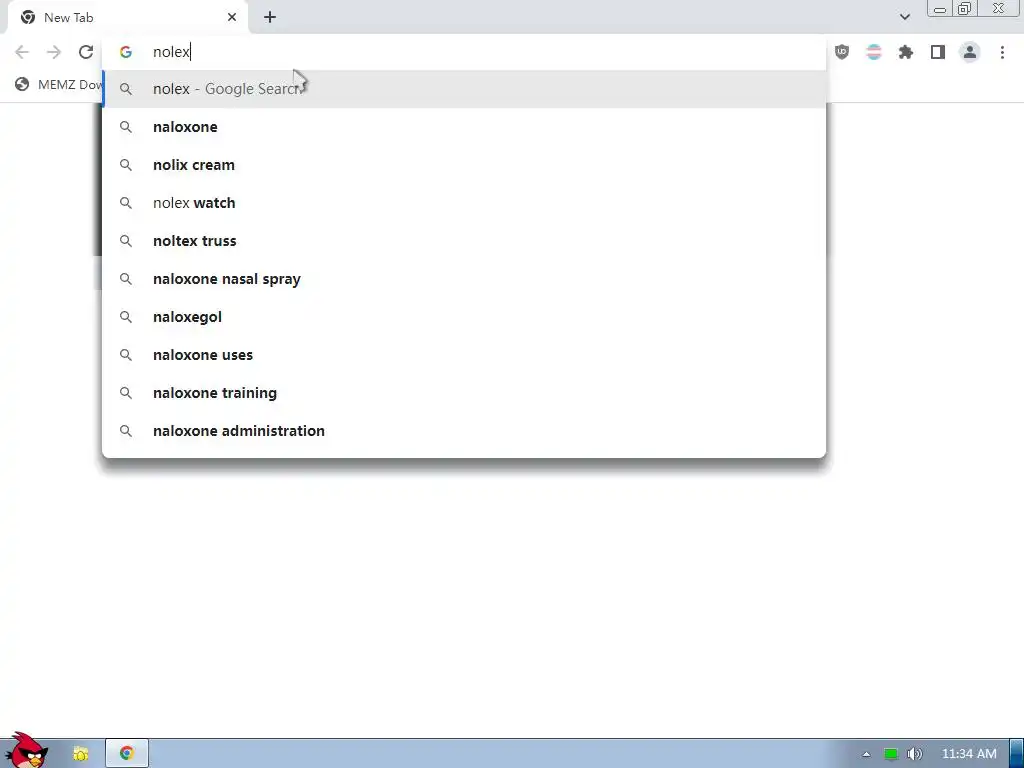Select the New Tab tab
This screenshot has width=1024, height=768.
(128, 18)
